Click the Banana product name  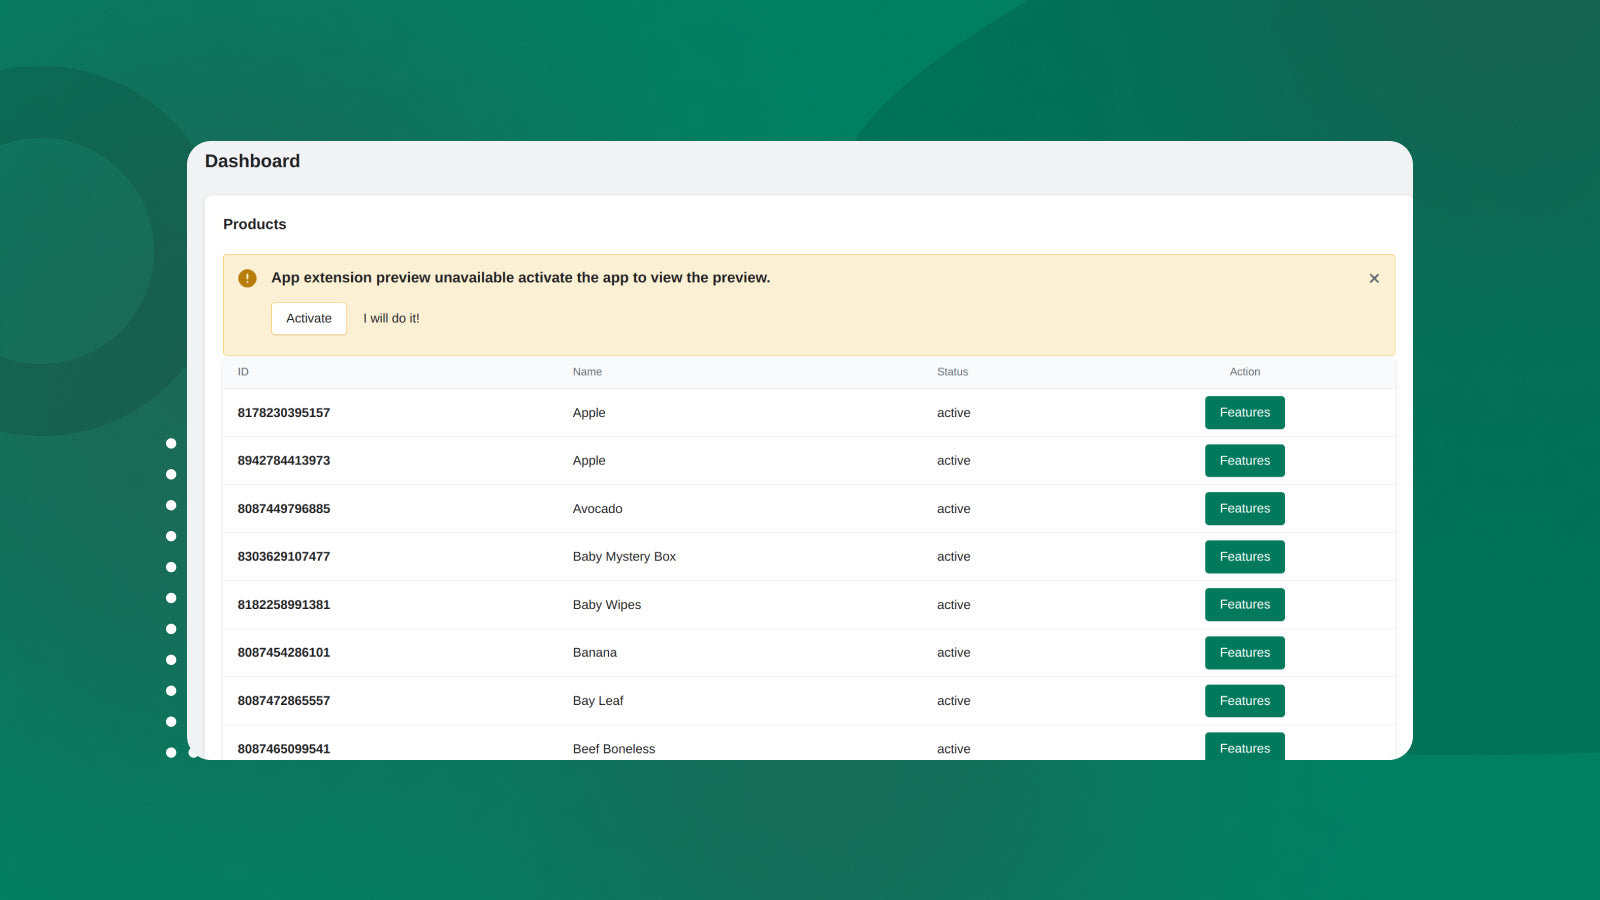coord(594,653)
